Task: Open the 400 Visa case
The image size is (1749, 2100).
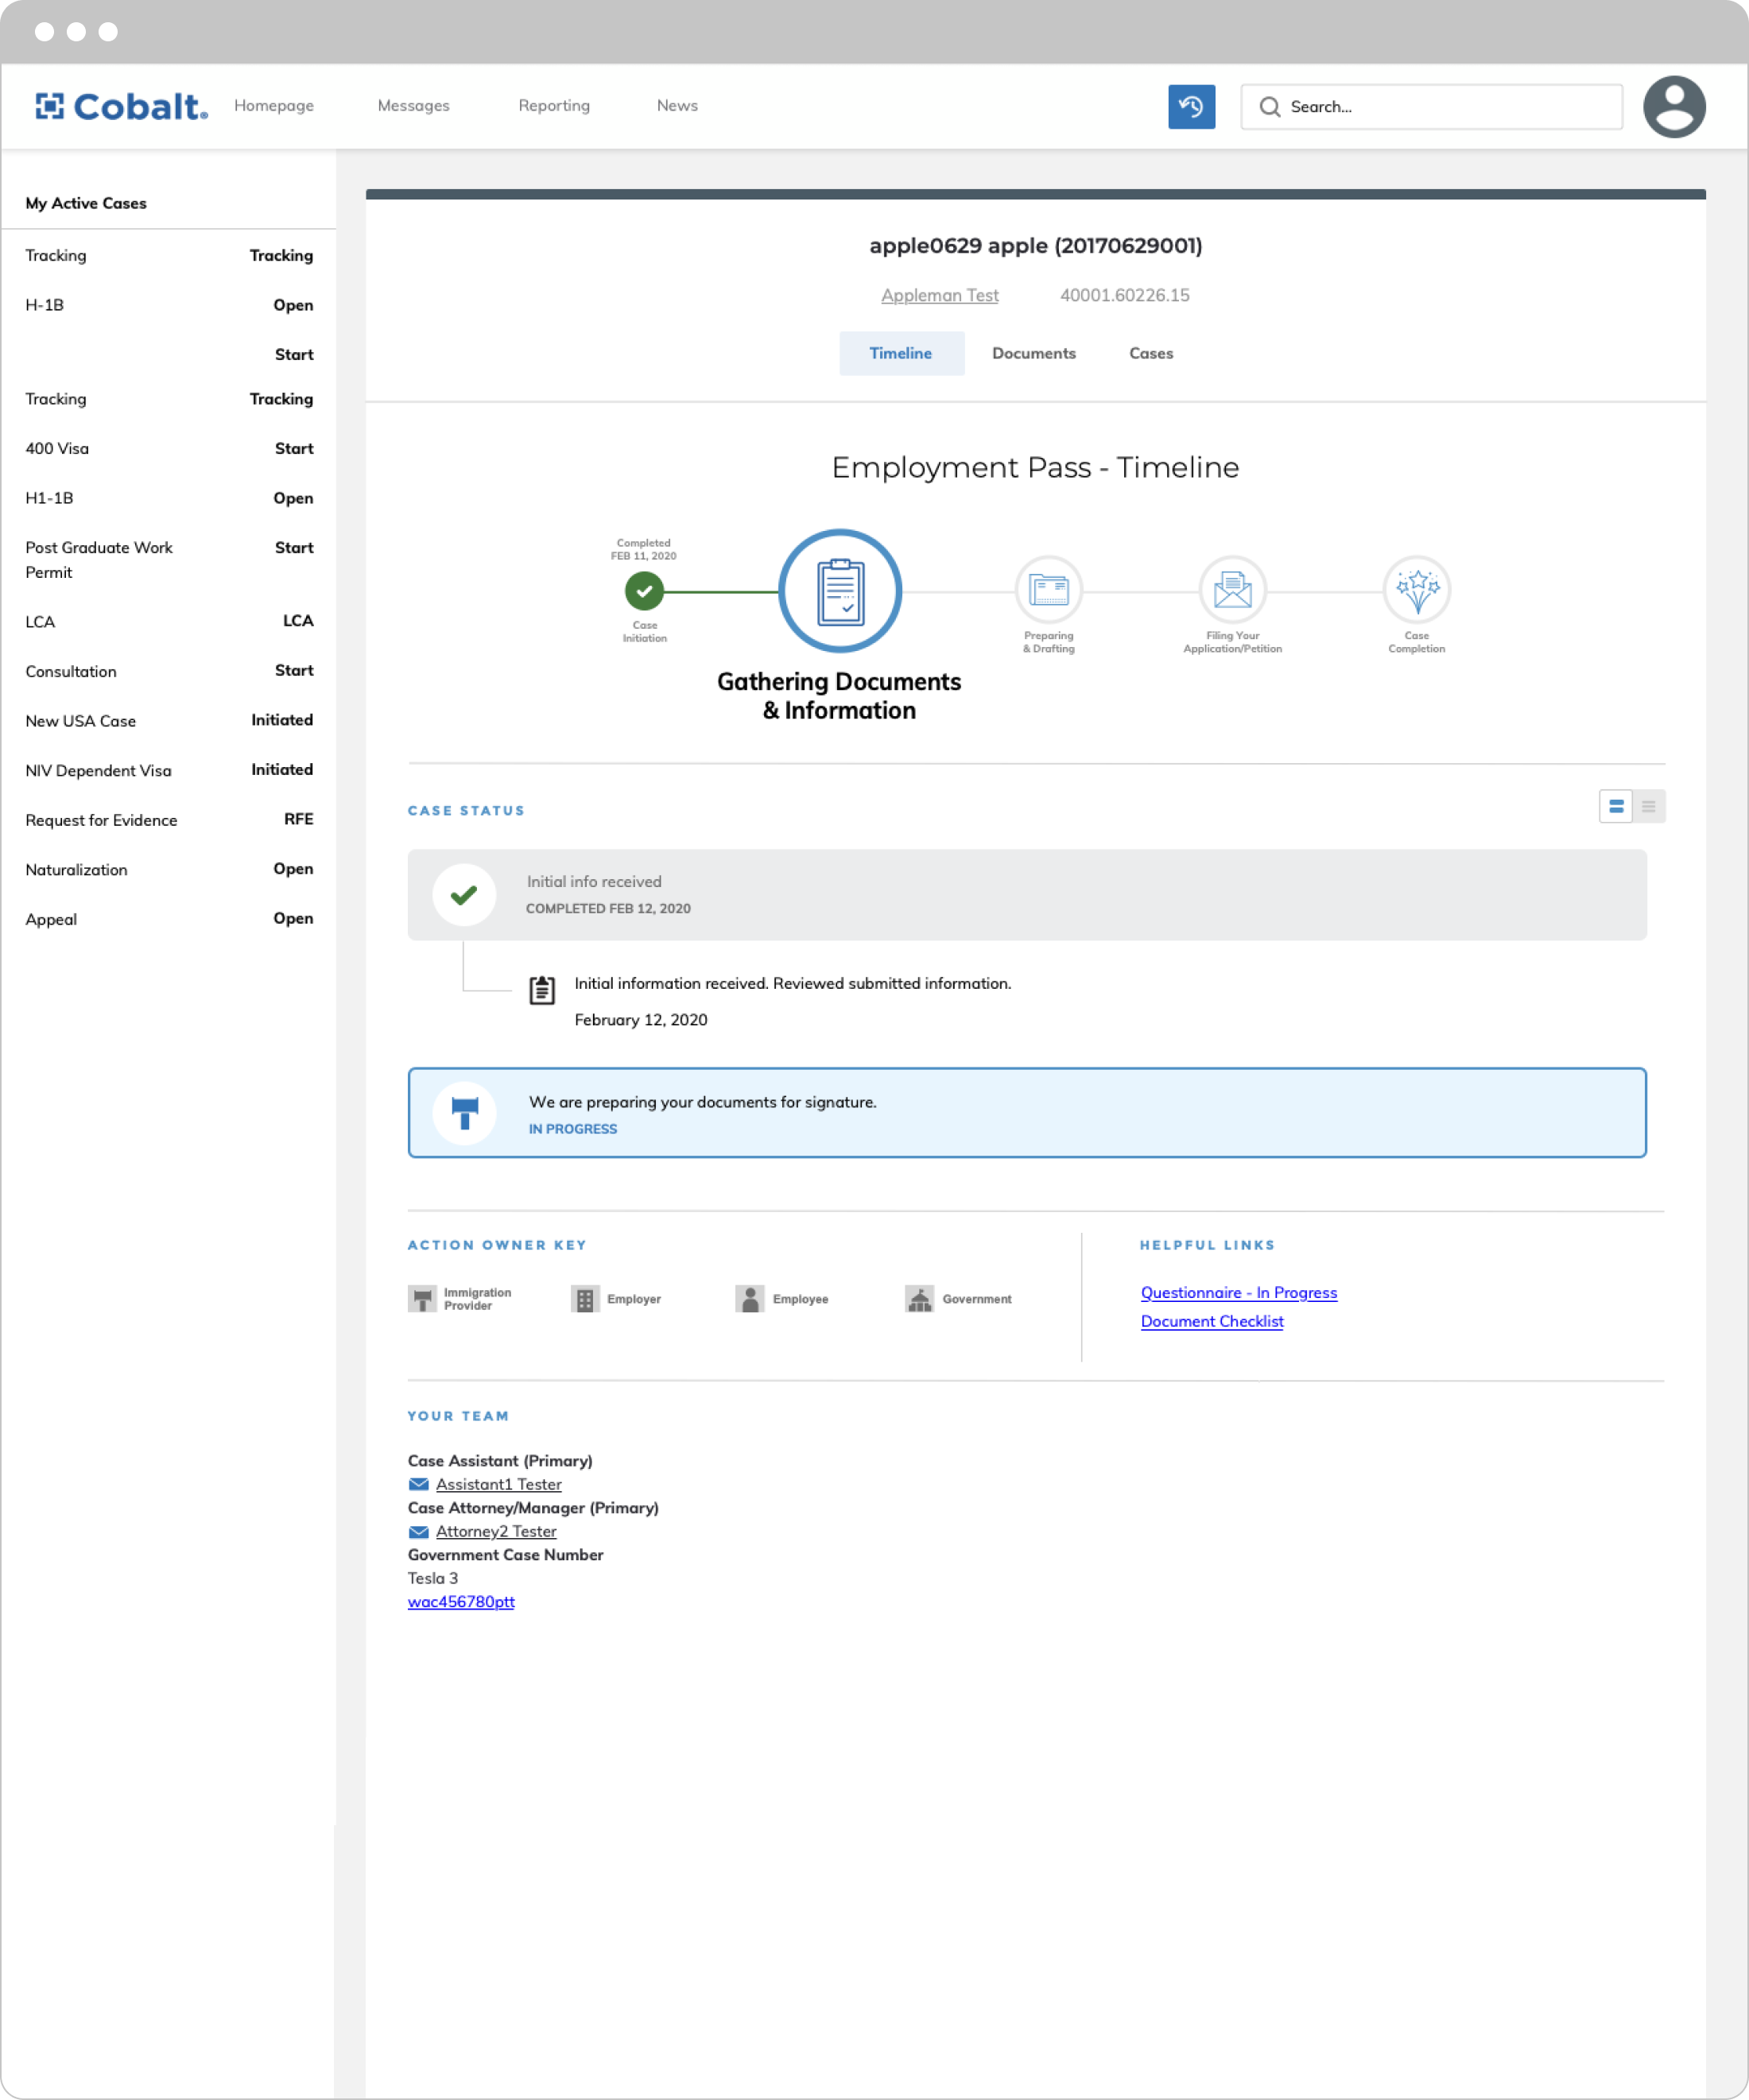Action: click(169, 449)
